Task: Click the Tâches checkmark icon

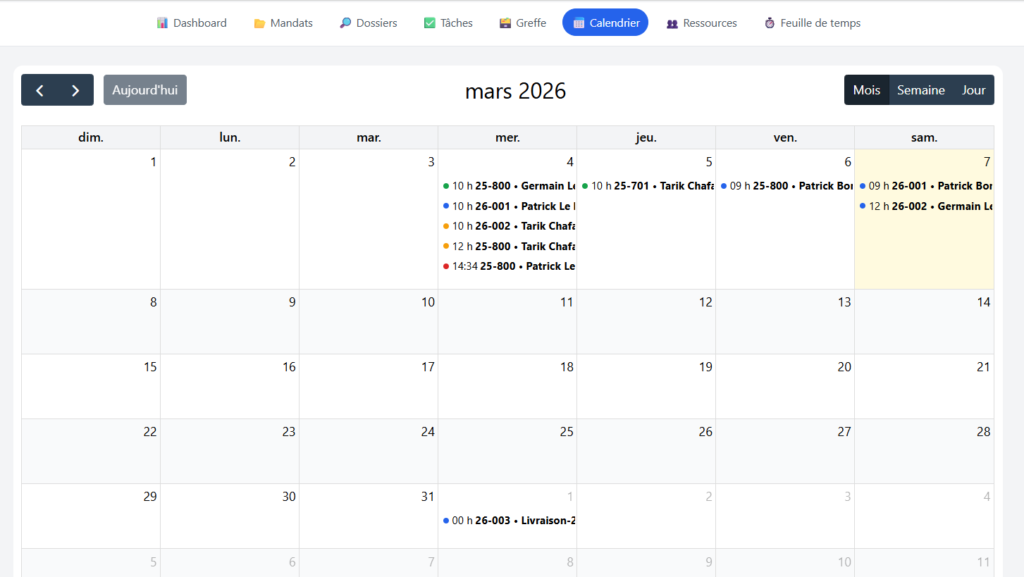Action: [x=429, y=23]
